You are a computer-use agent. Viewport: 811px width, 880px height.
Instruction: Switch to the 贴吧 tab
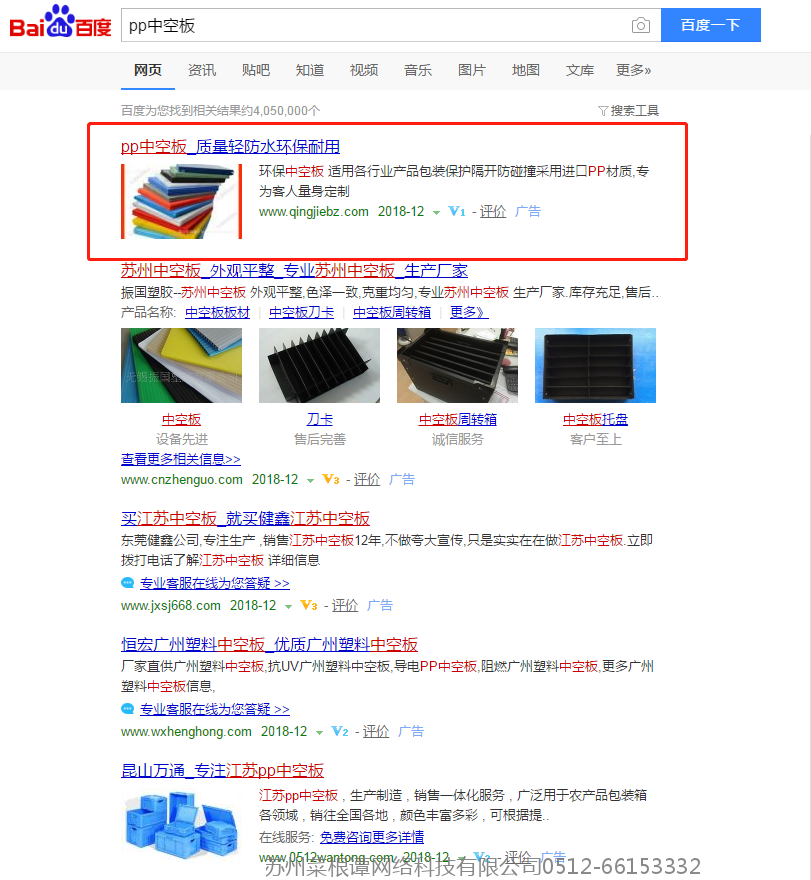coord(255,70)
